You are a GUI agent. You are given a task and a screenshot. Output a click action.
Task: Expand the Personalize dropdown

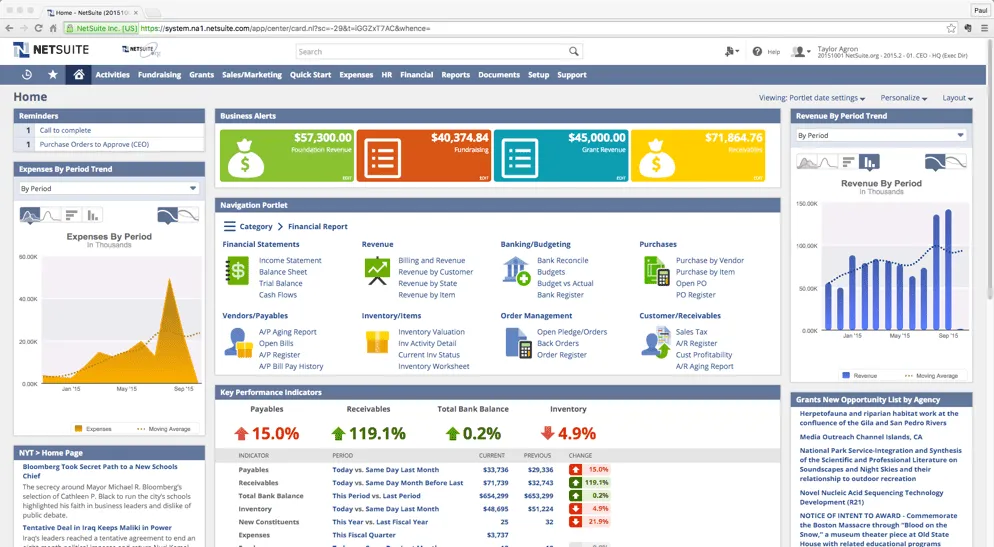click(x=903, y=98)
